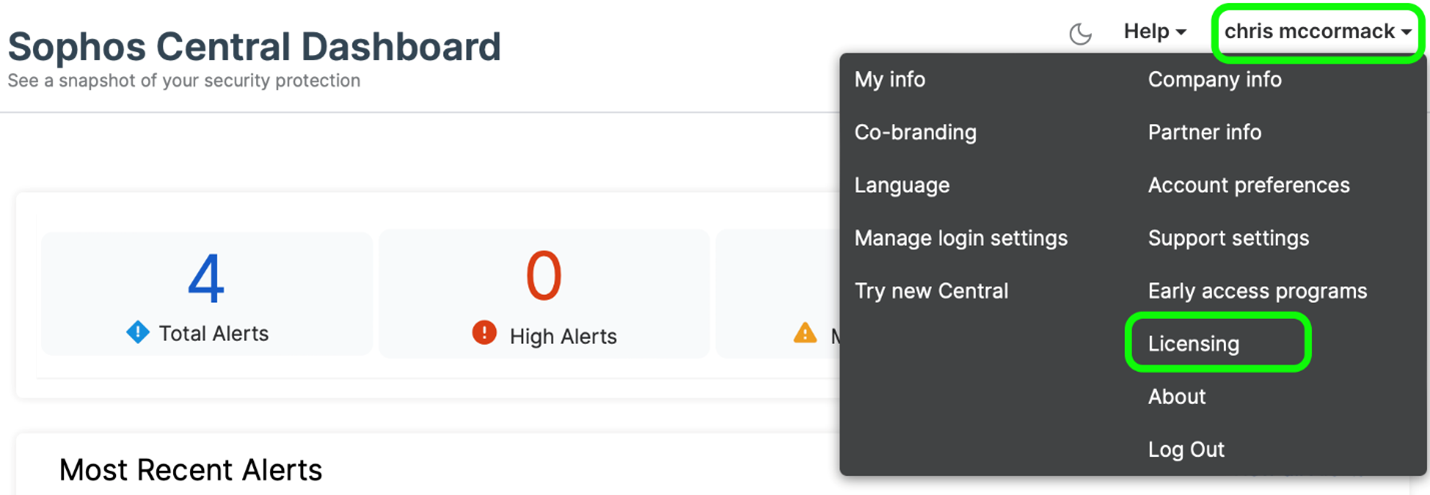Select Partner info entry
1430x495 pixels.
(1204, 133)
